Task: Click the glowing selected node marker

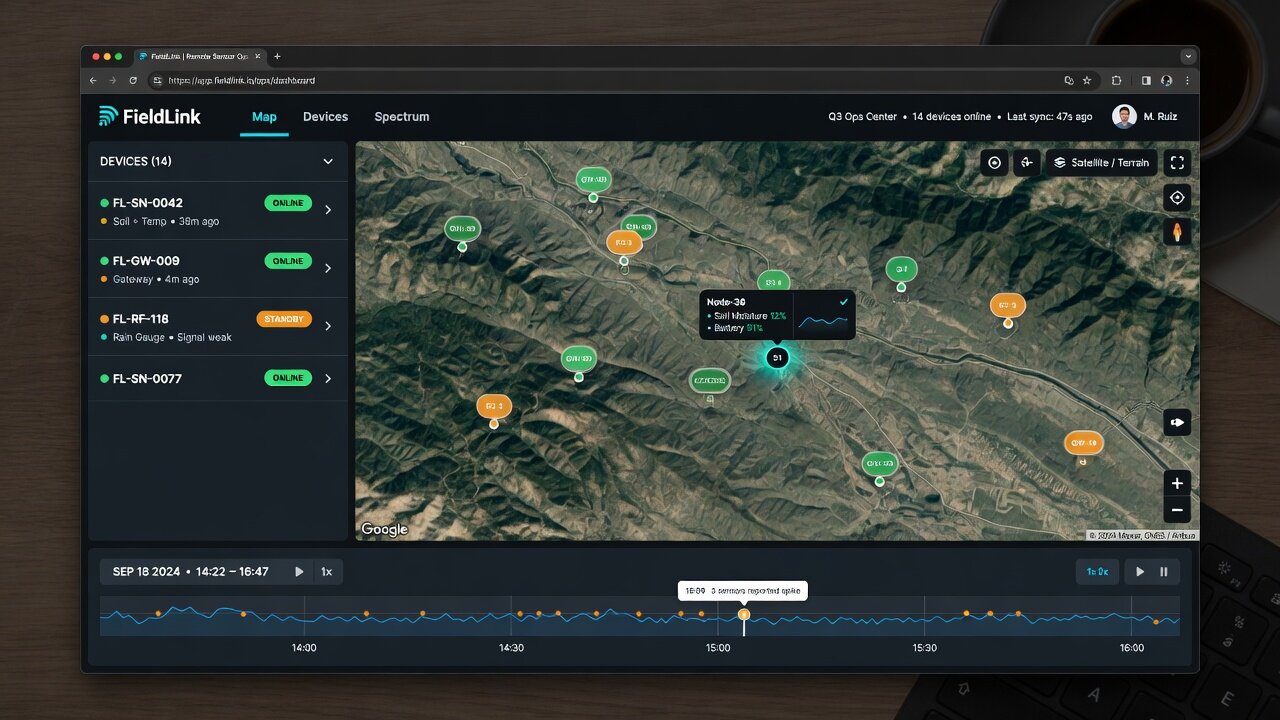Action: (777, 357)
